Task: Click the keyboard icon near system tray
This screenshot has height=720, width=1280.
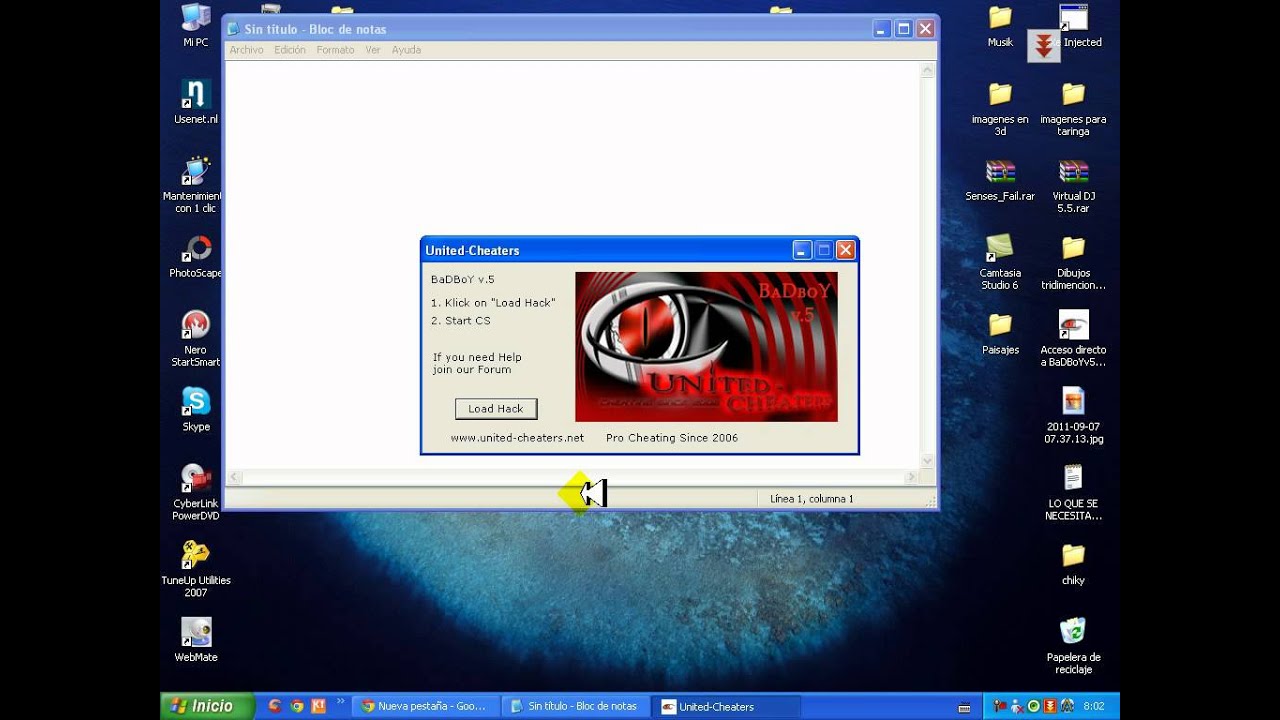Action: click(x=964, y=707)
